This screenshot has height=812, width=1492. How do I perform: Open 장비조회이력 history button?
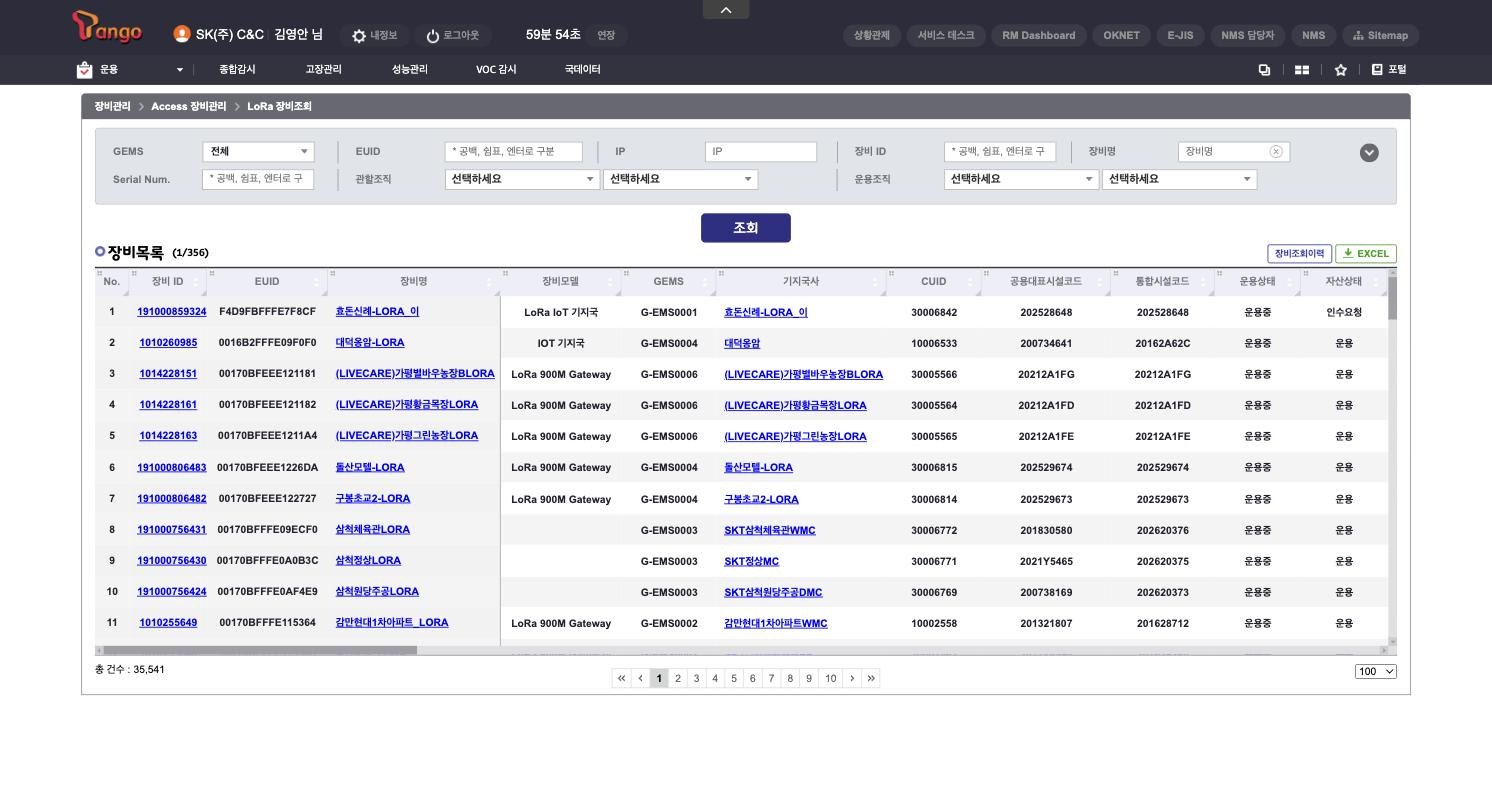pyautogui.click(x=1299, y=254)
